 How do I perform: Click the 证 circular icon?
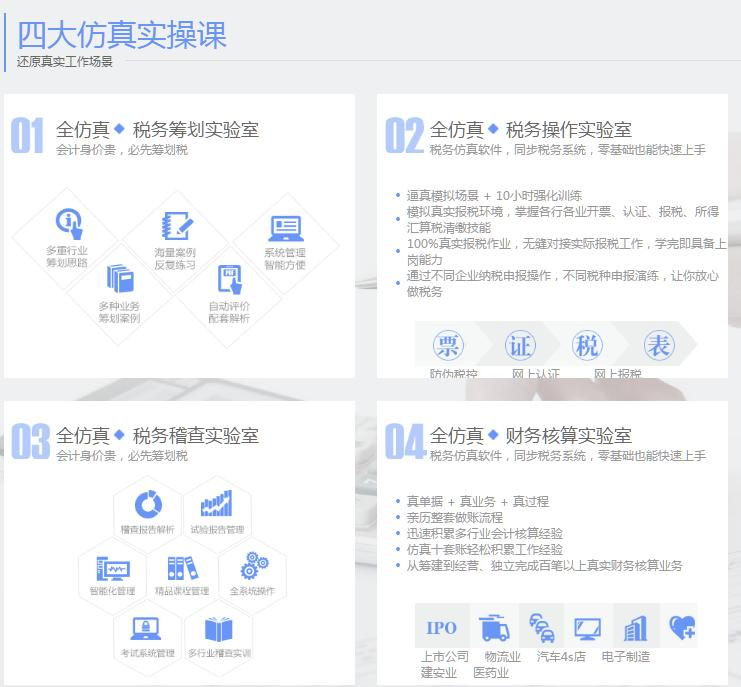pos(520,345)
